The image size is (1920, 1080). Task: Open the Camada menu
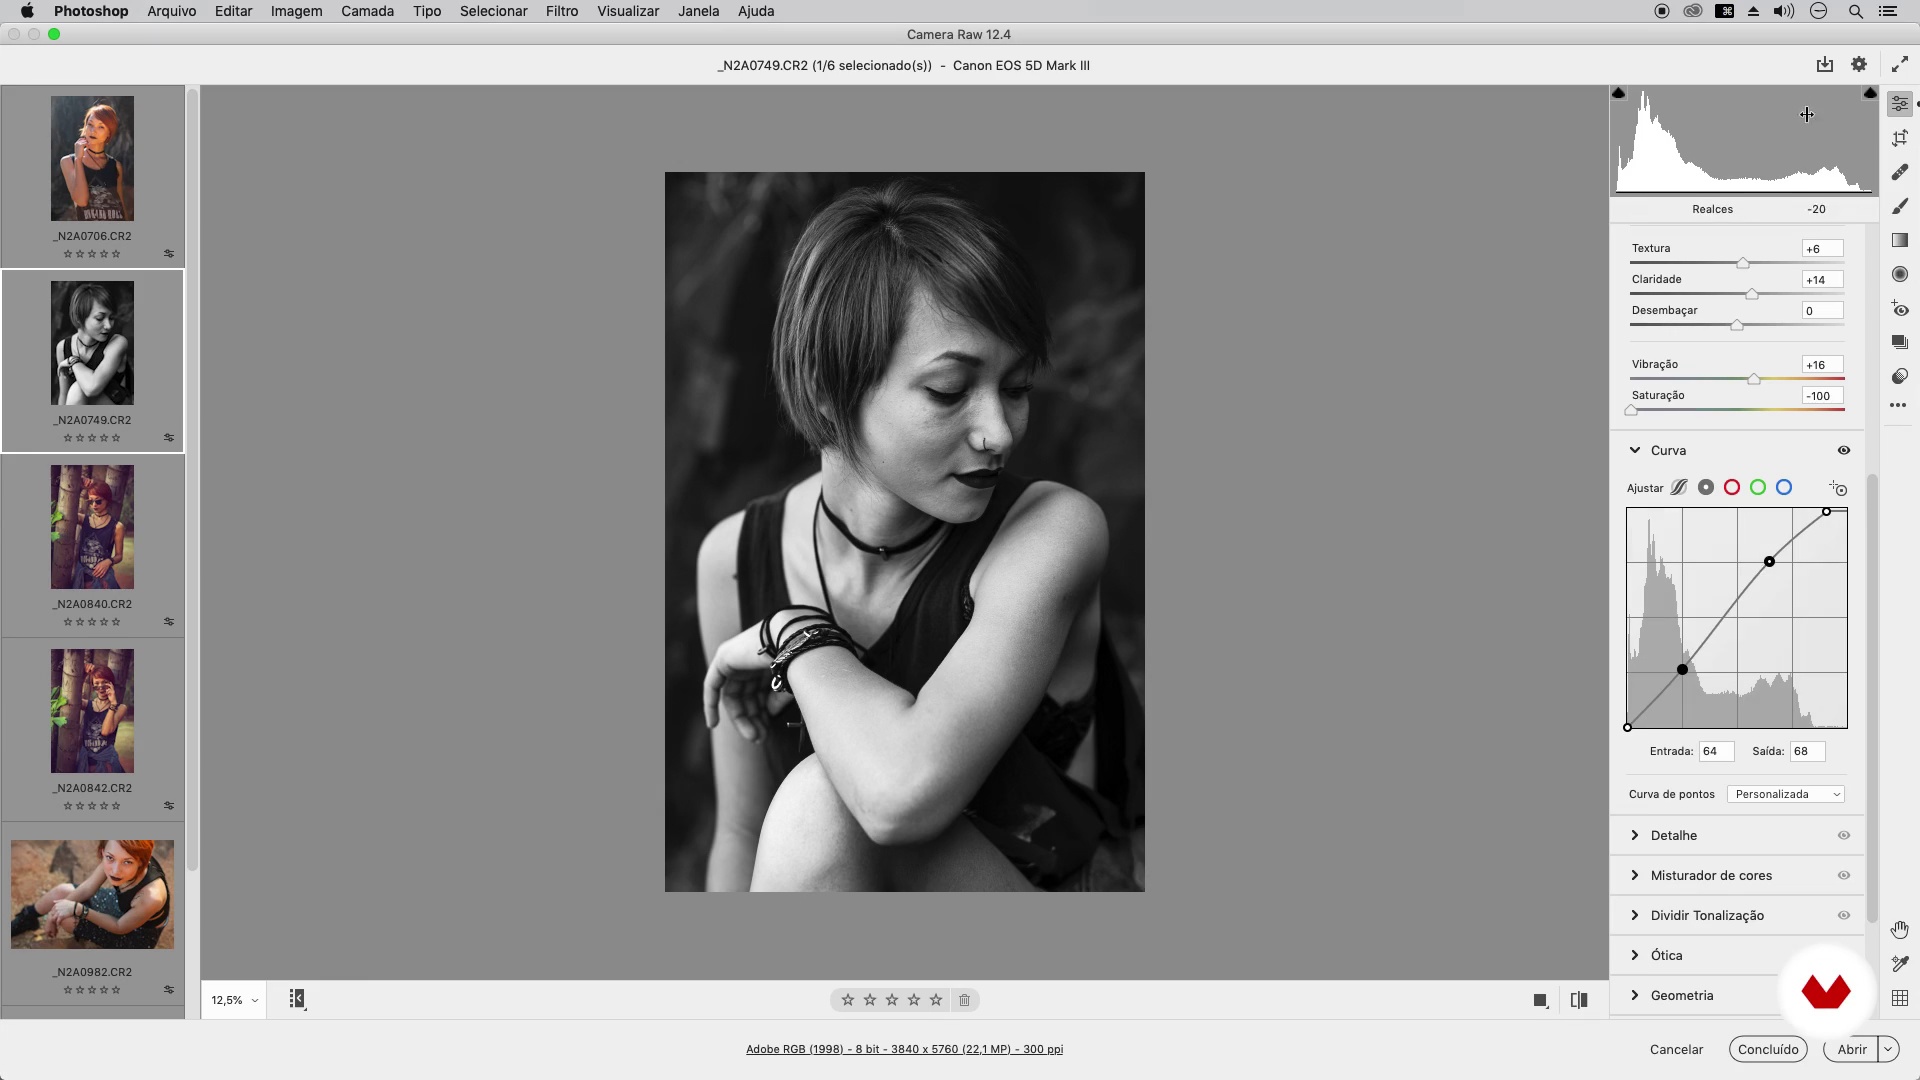pos(367,11)
